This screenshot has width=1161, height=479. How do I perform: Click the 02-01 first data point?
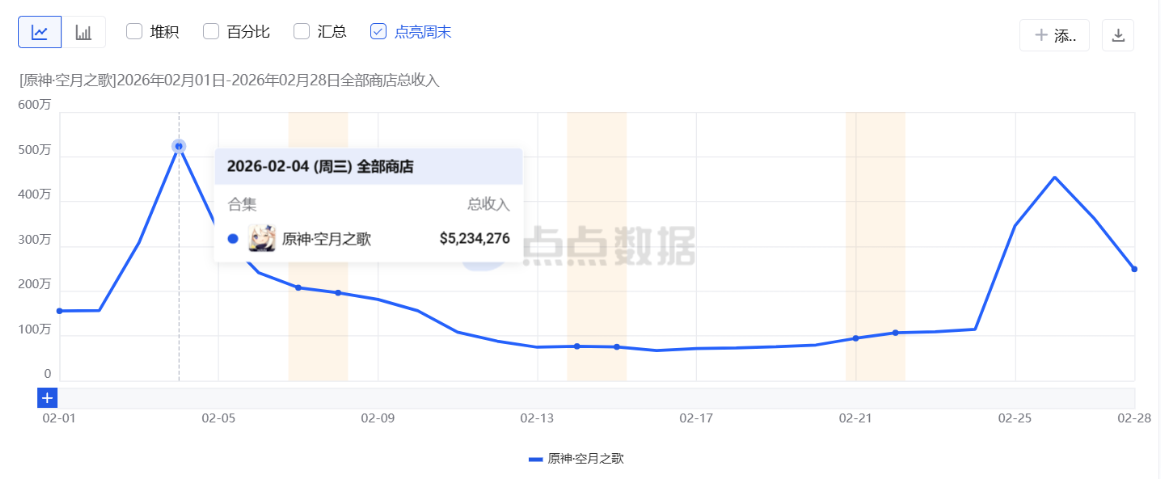(59, 311)
